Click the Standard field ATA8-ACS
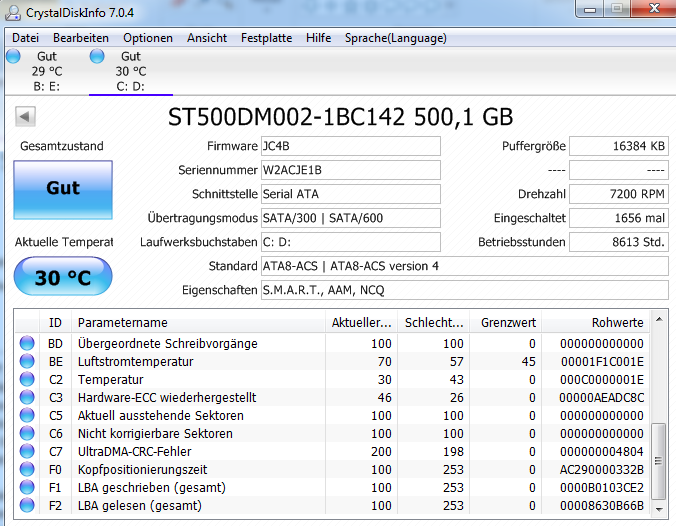Screen dimensions: 676x526 click(x=465, y=266)
